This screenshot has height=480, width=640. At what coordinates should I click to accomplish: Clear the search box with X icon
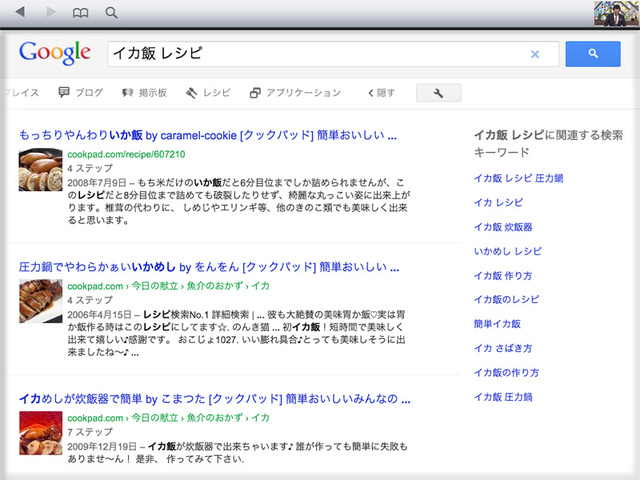click(534, 54)
